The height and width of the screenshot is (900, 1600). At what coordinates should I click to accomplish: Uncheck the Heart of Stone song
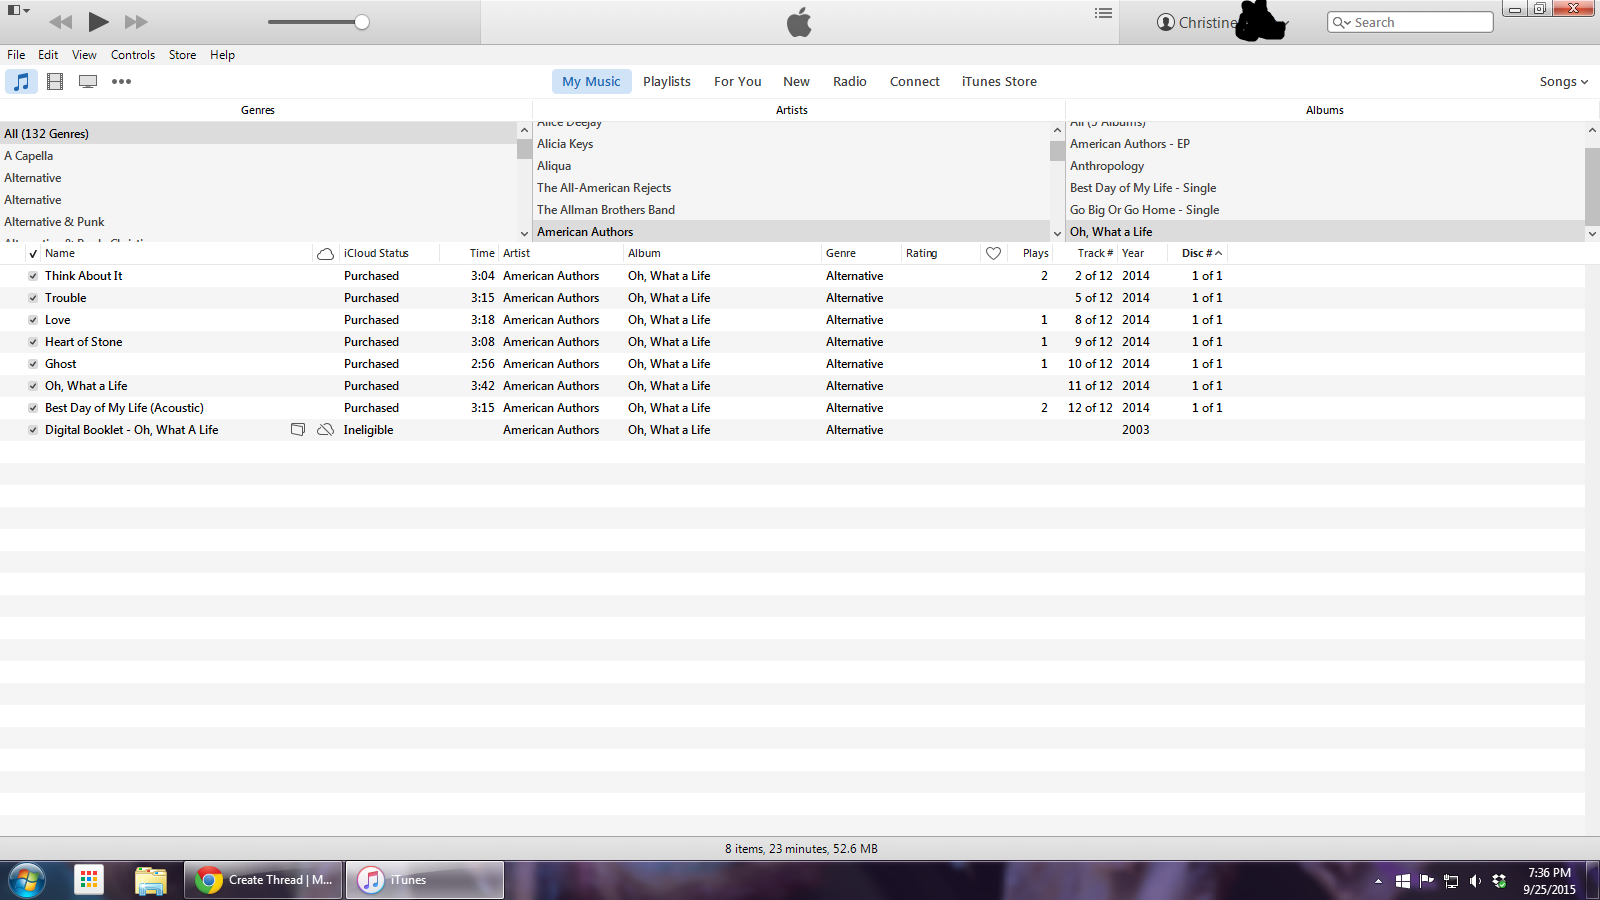click(33, 342)
